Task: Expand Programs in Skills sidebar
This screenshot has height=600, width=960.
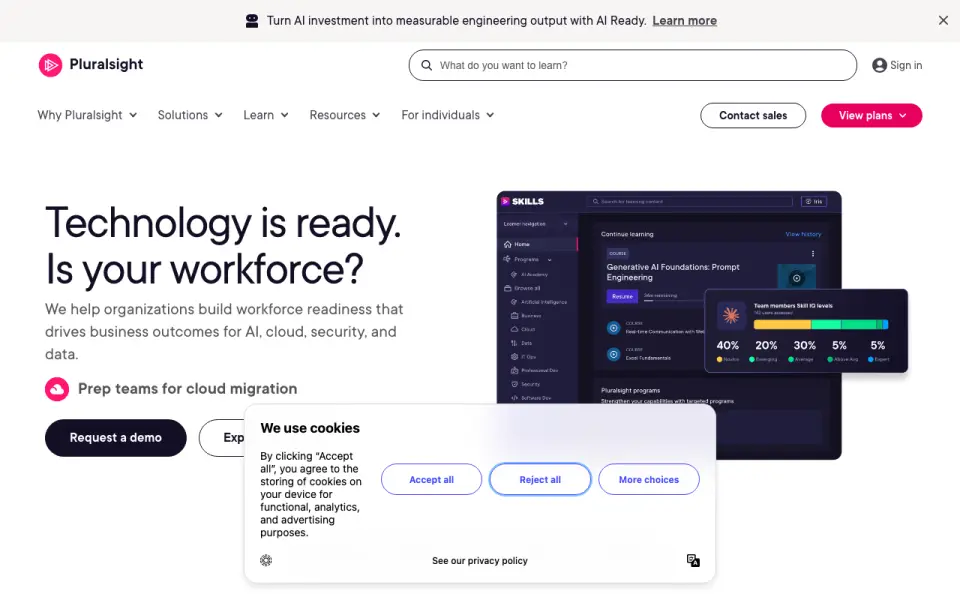Action: coord(549,260)
